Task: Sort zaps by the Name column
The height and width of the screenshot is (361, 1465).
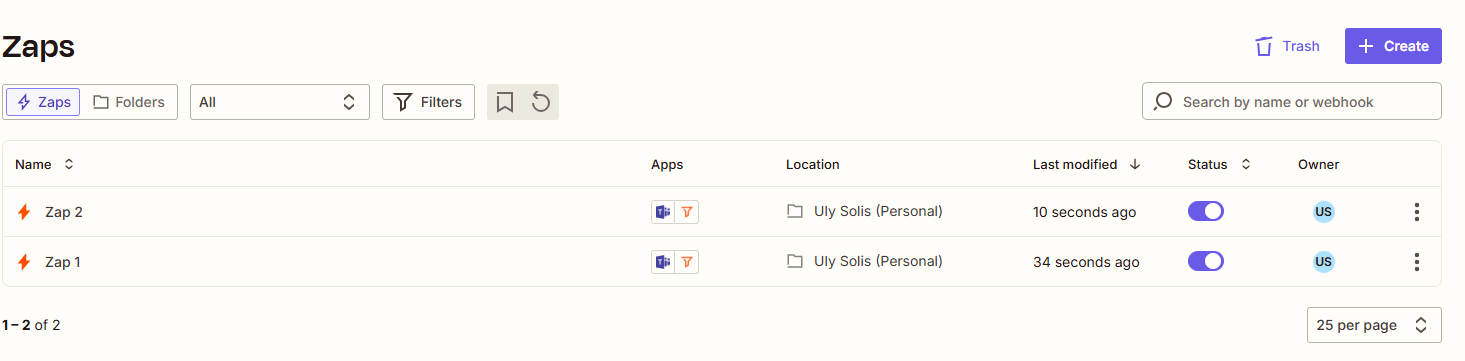Action: (x=45, y=164)
